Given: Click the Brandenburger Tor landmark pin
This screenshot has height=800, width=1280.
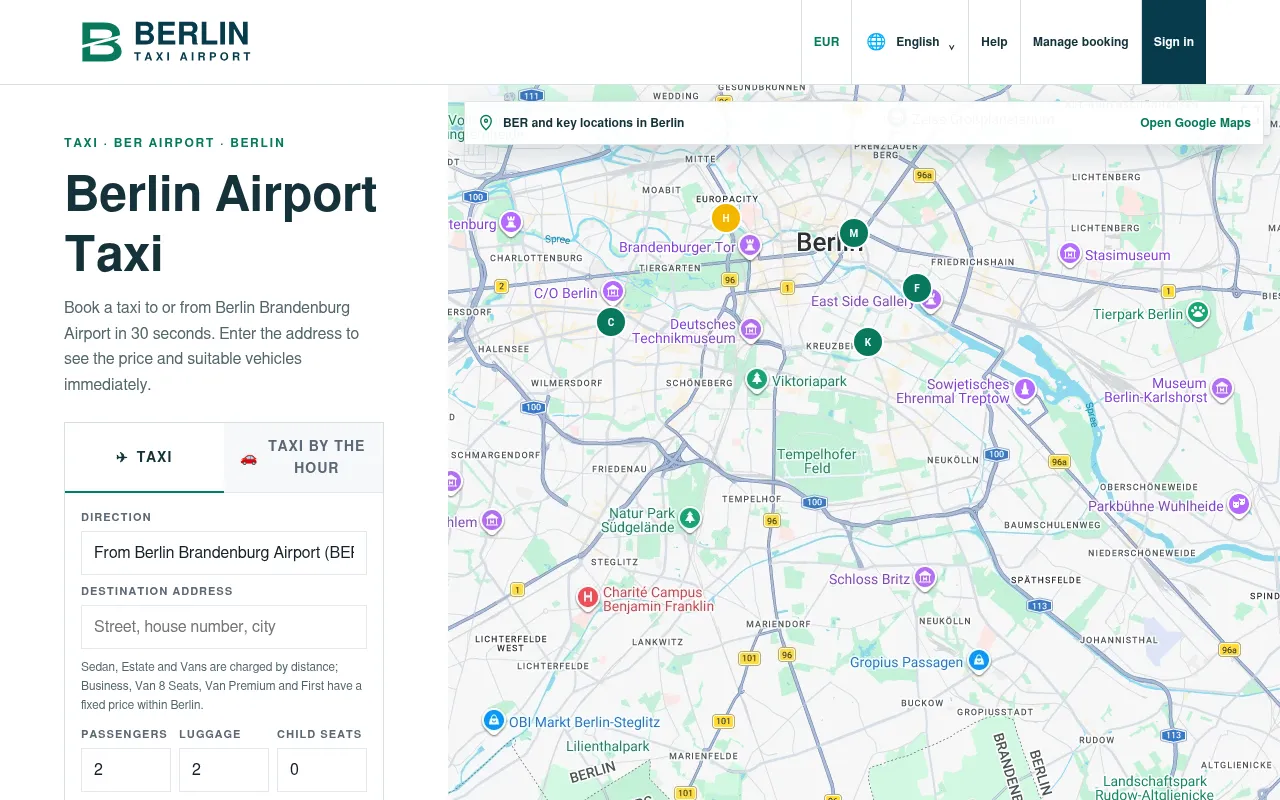Looking at the screenshot, I should click(x=750, y=245).
